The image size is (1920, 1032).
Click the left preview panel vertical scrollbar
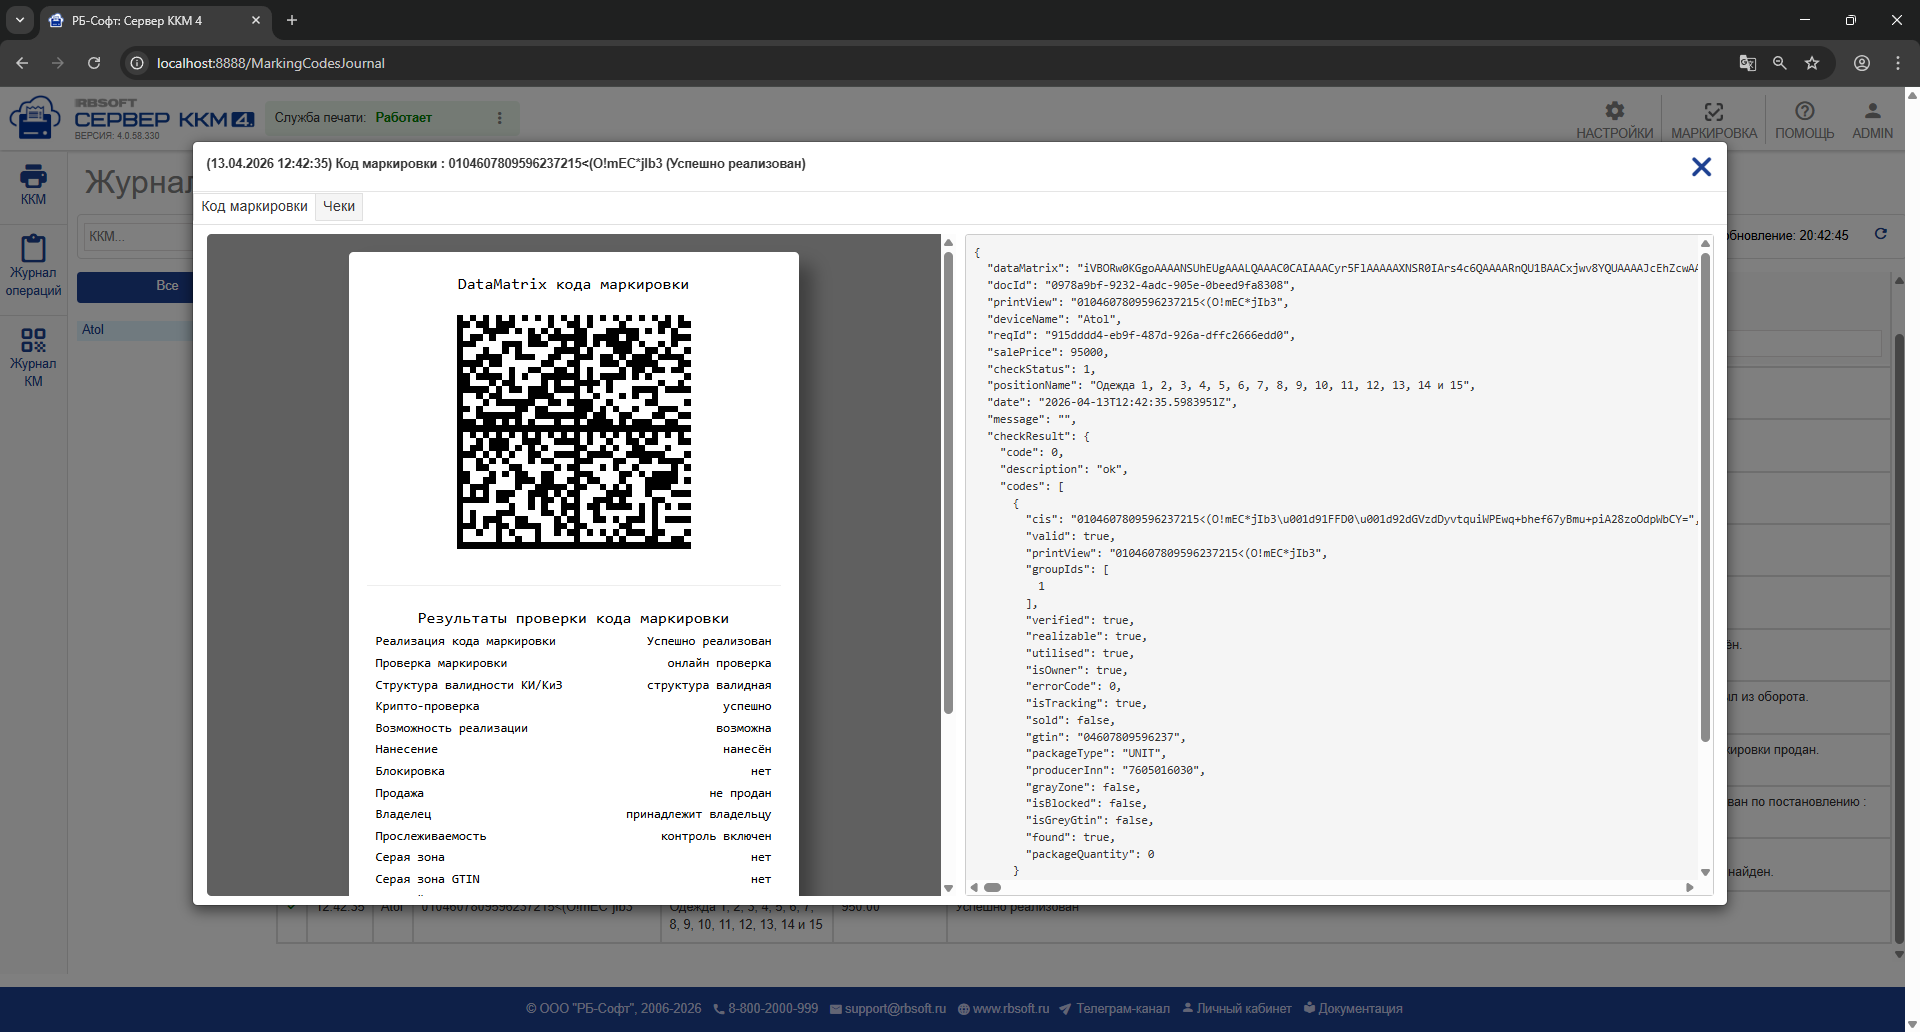(x=948, y=482)
